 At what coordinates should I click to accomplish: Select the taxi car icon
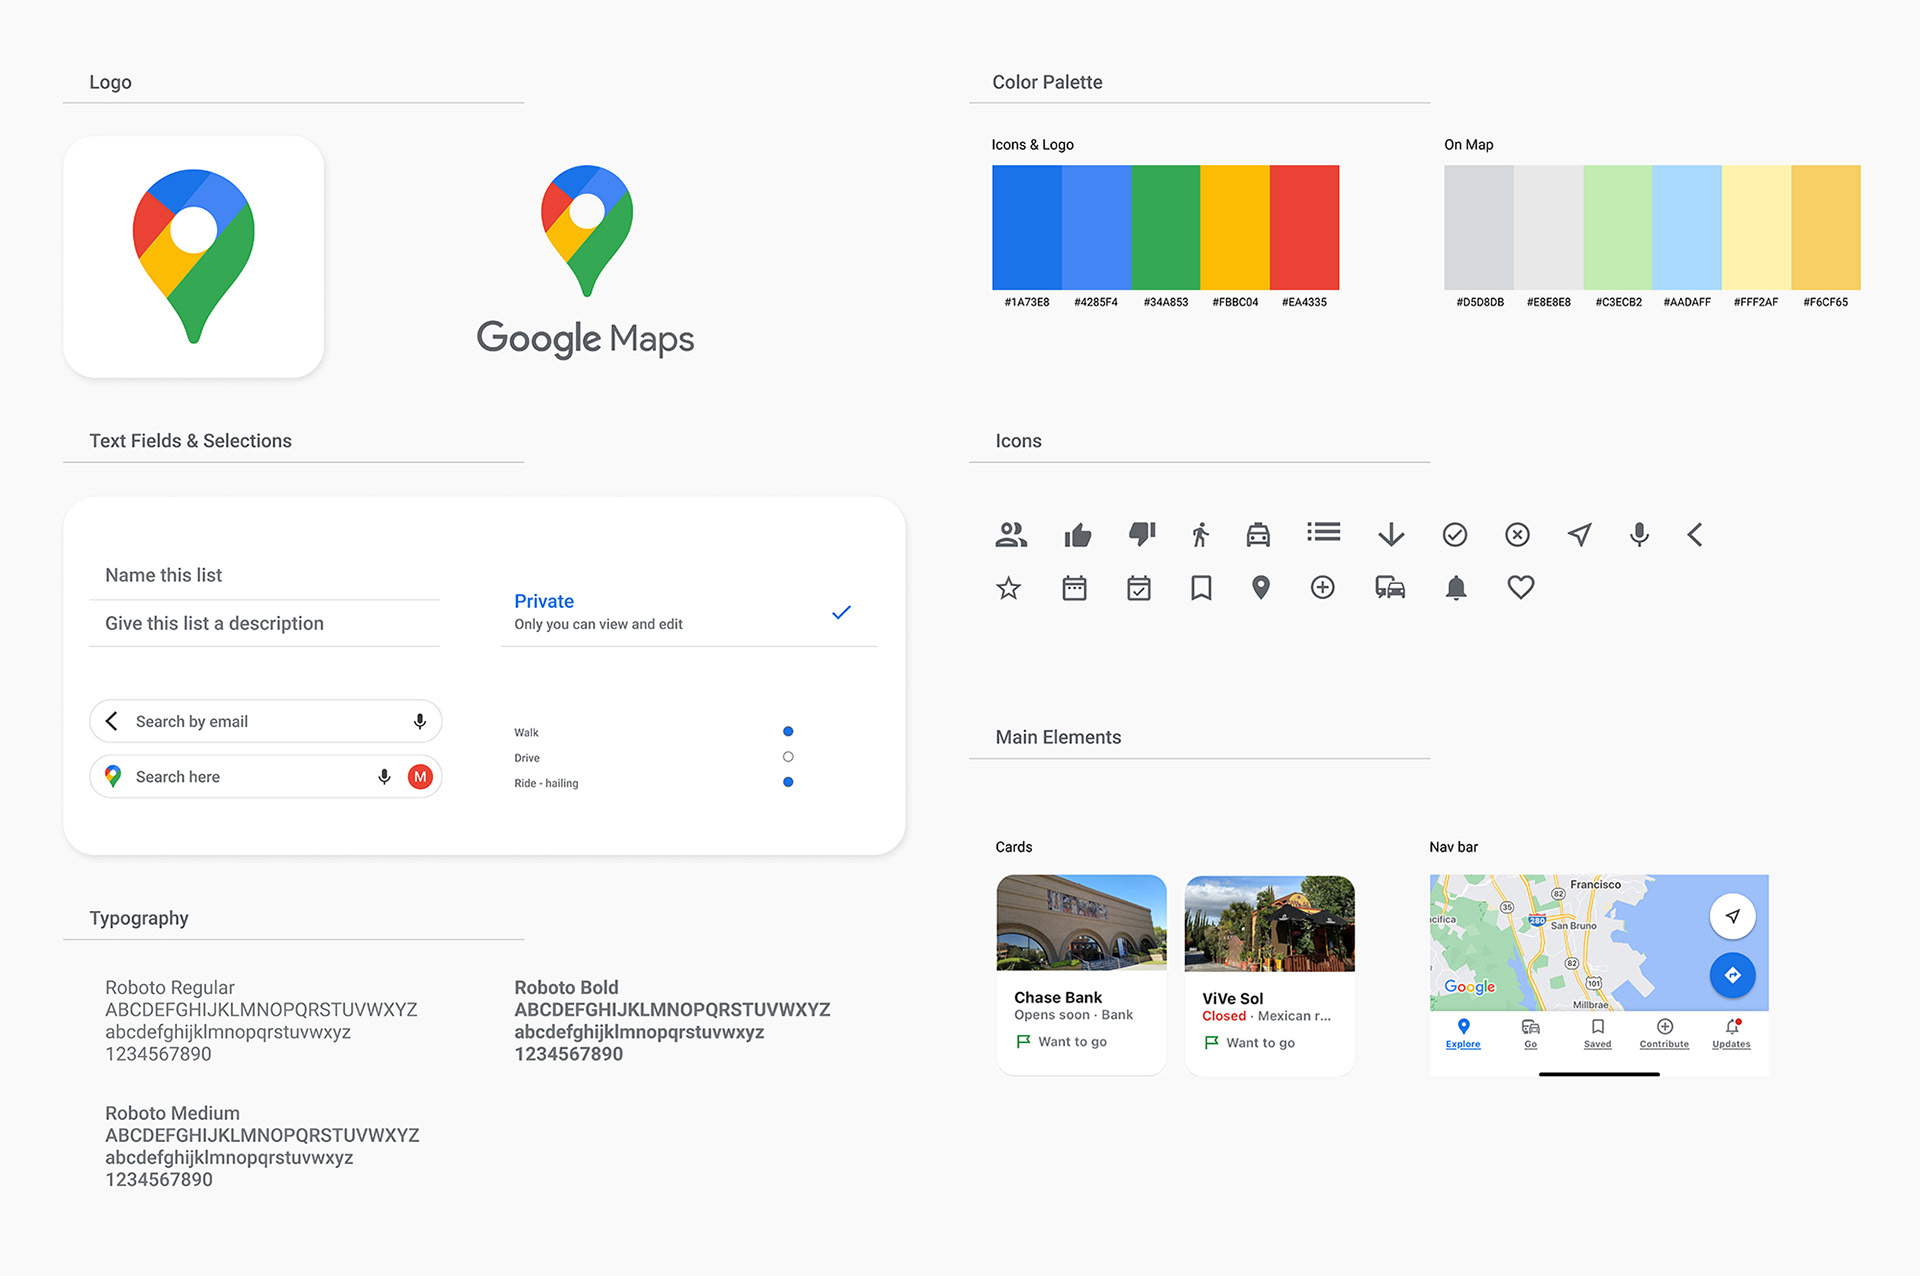click(x=1258, y=535)
